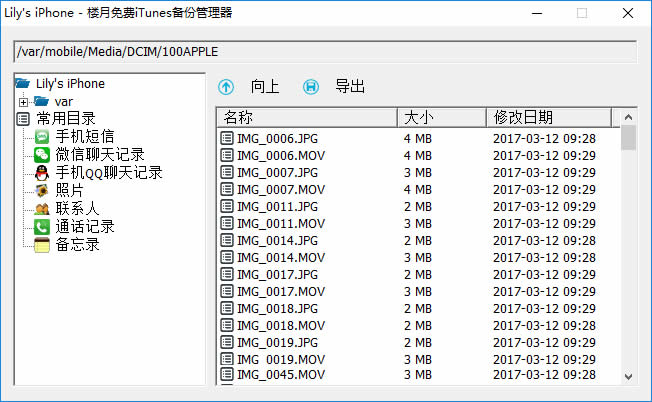The width and height of the screenshot is (652, 402).
Task: Click the up-arrow 向上 icon
Action: [x=226, y=87]
